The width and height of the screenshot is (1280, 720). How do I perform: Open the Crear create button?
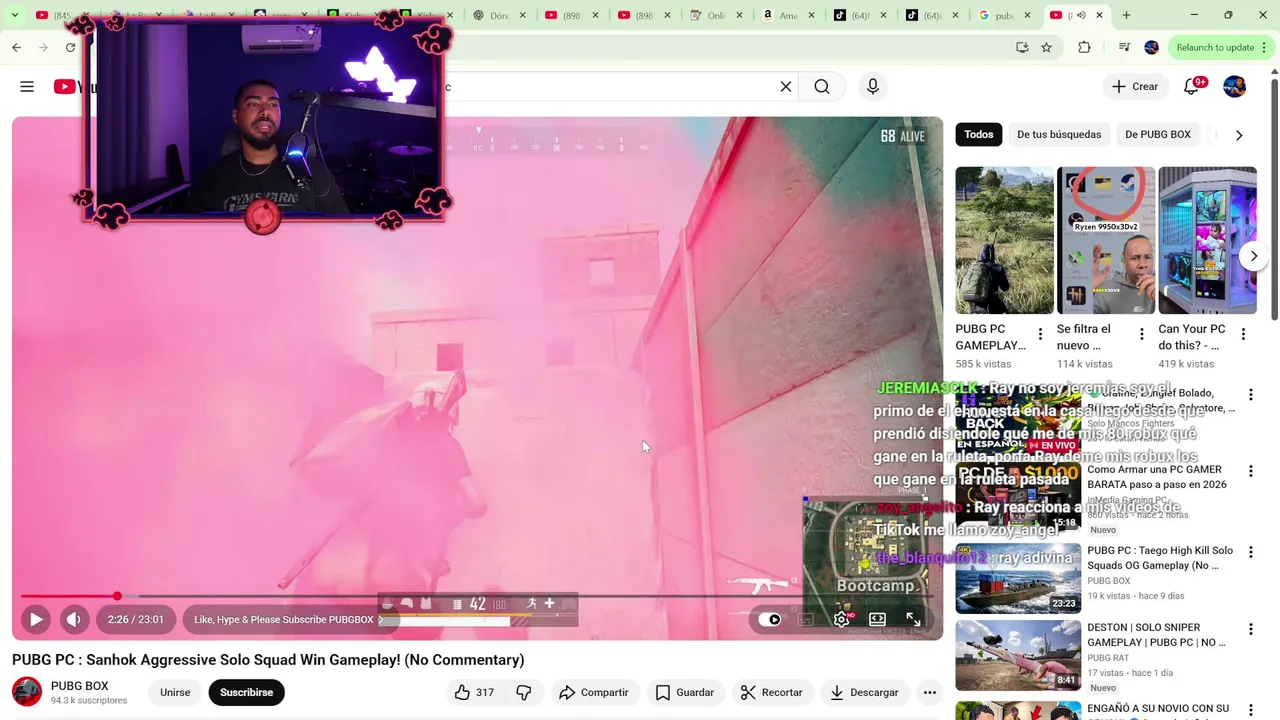click(1135, 87)
